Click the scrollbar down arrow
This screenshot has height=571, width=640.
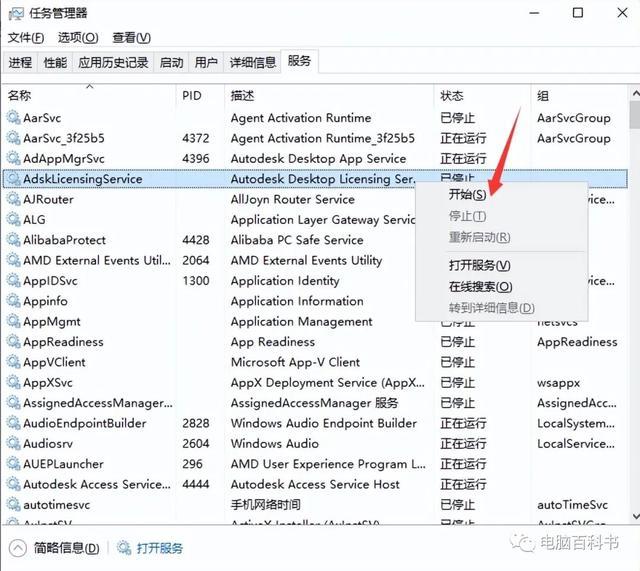635,516
